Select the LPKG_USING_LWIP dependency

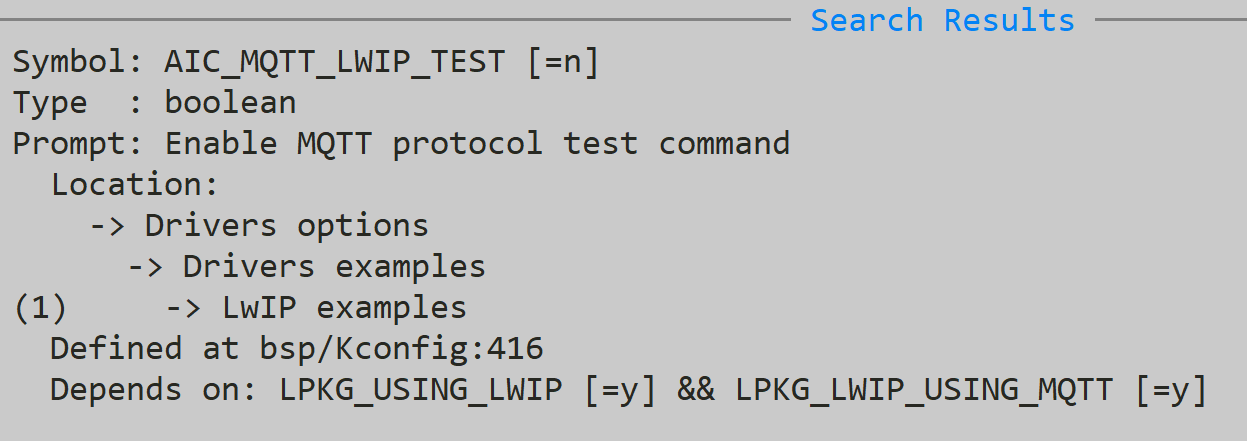420,389
